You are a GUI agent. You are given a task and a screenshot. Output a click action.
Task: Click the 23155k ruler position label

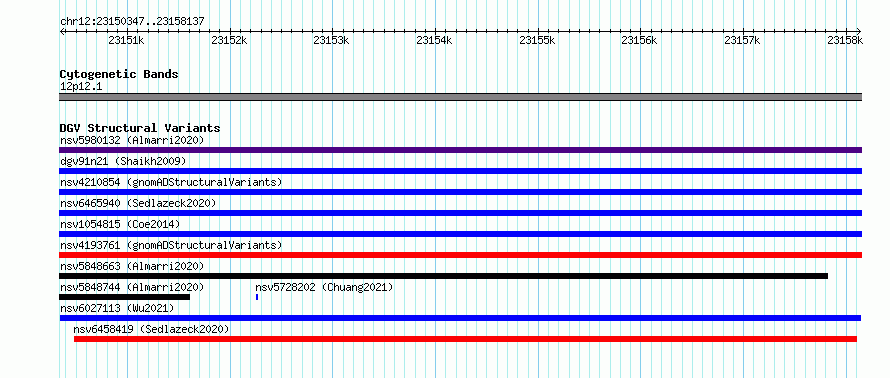pos(537,40)
